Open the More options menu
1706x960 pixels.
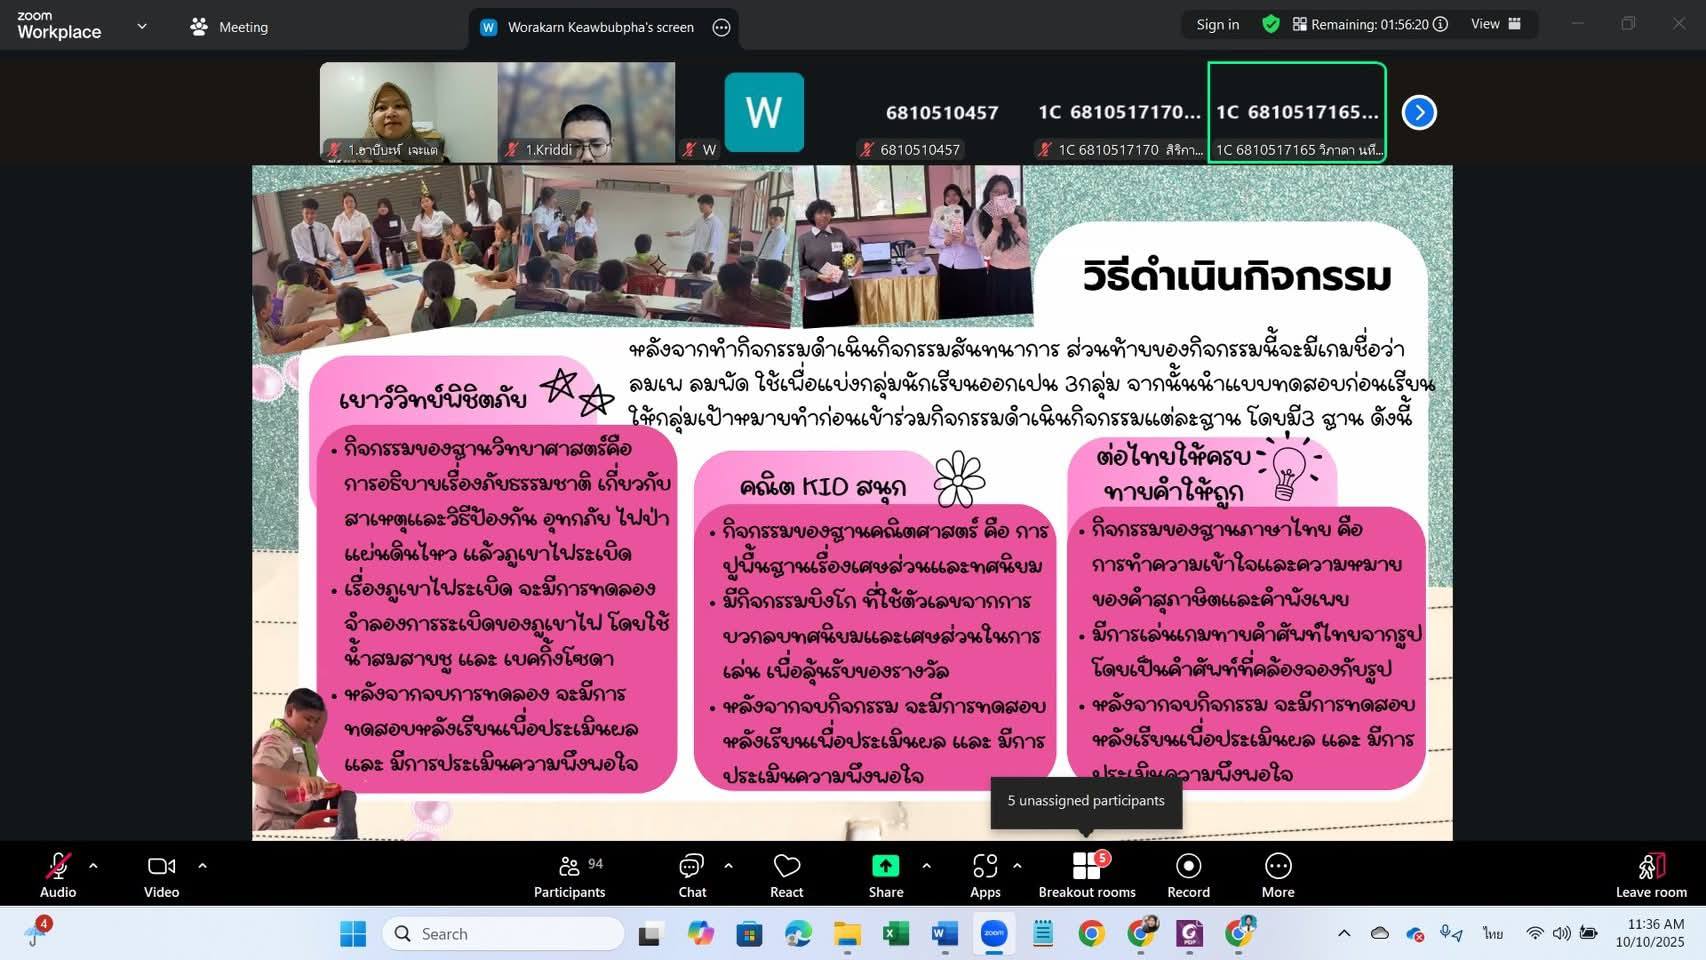[x=1277, y=875]
